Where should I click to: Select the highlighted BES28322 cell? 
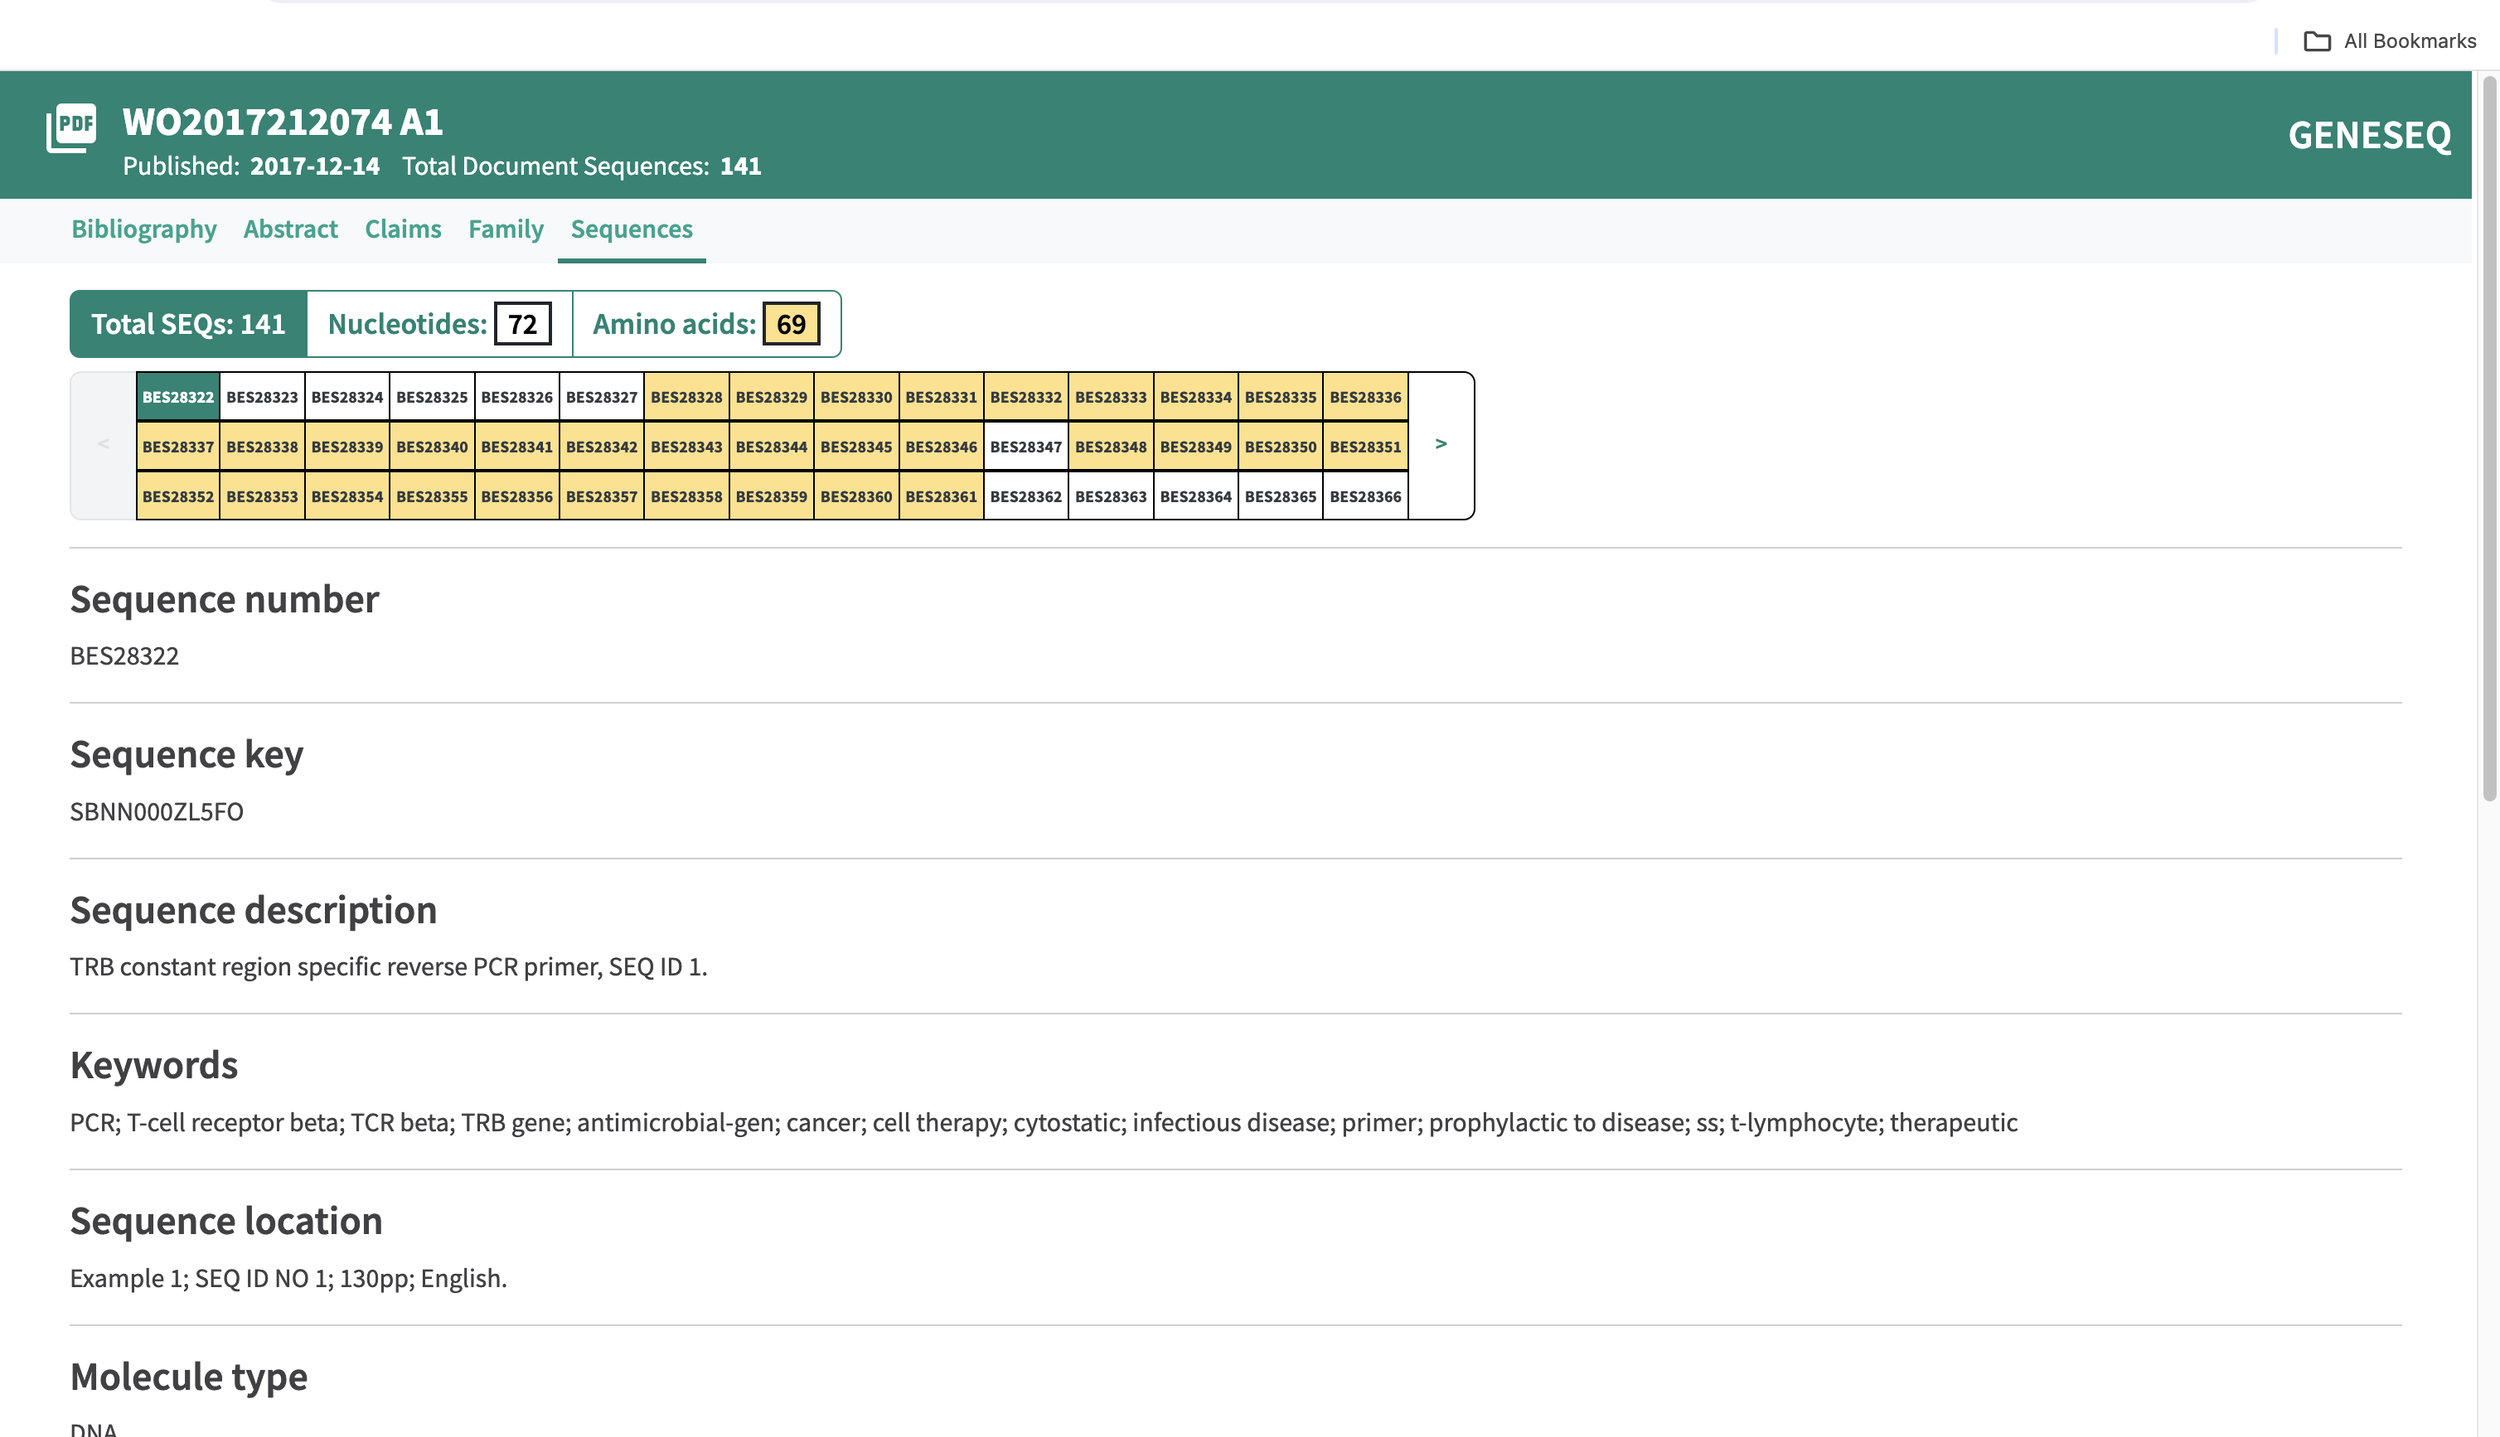(x=178, y=397)
